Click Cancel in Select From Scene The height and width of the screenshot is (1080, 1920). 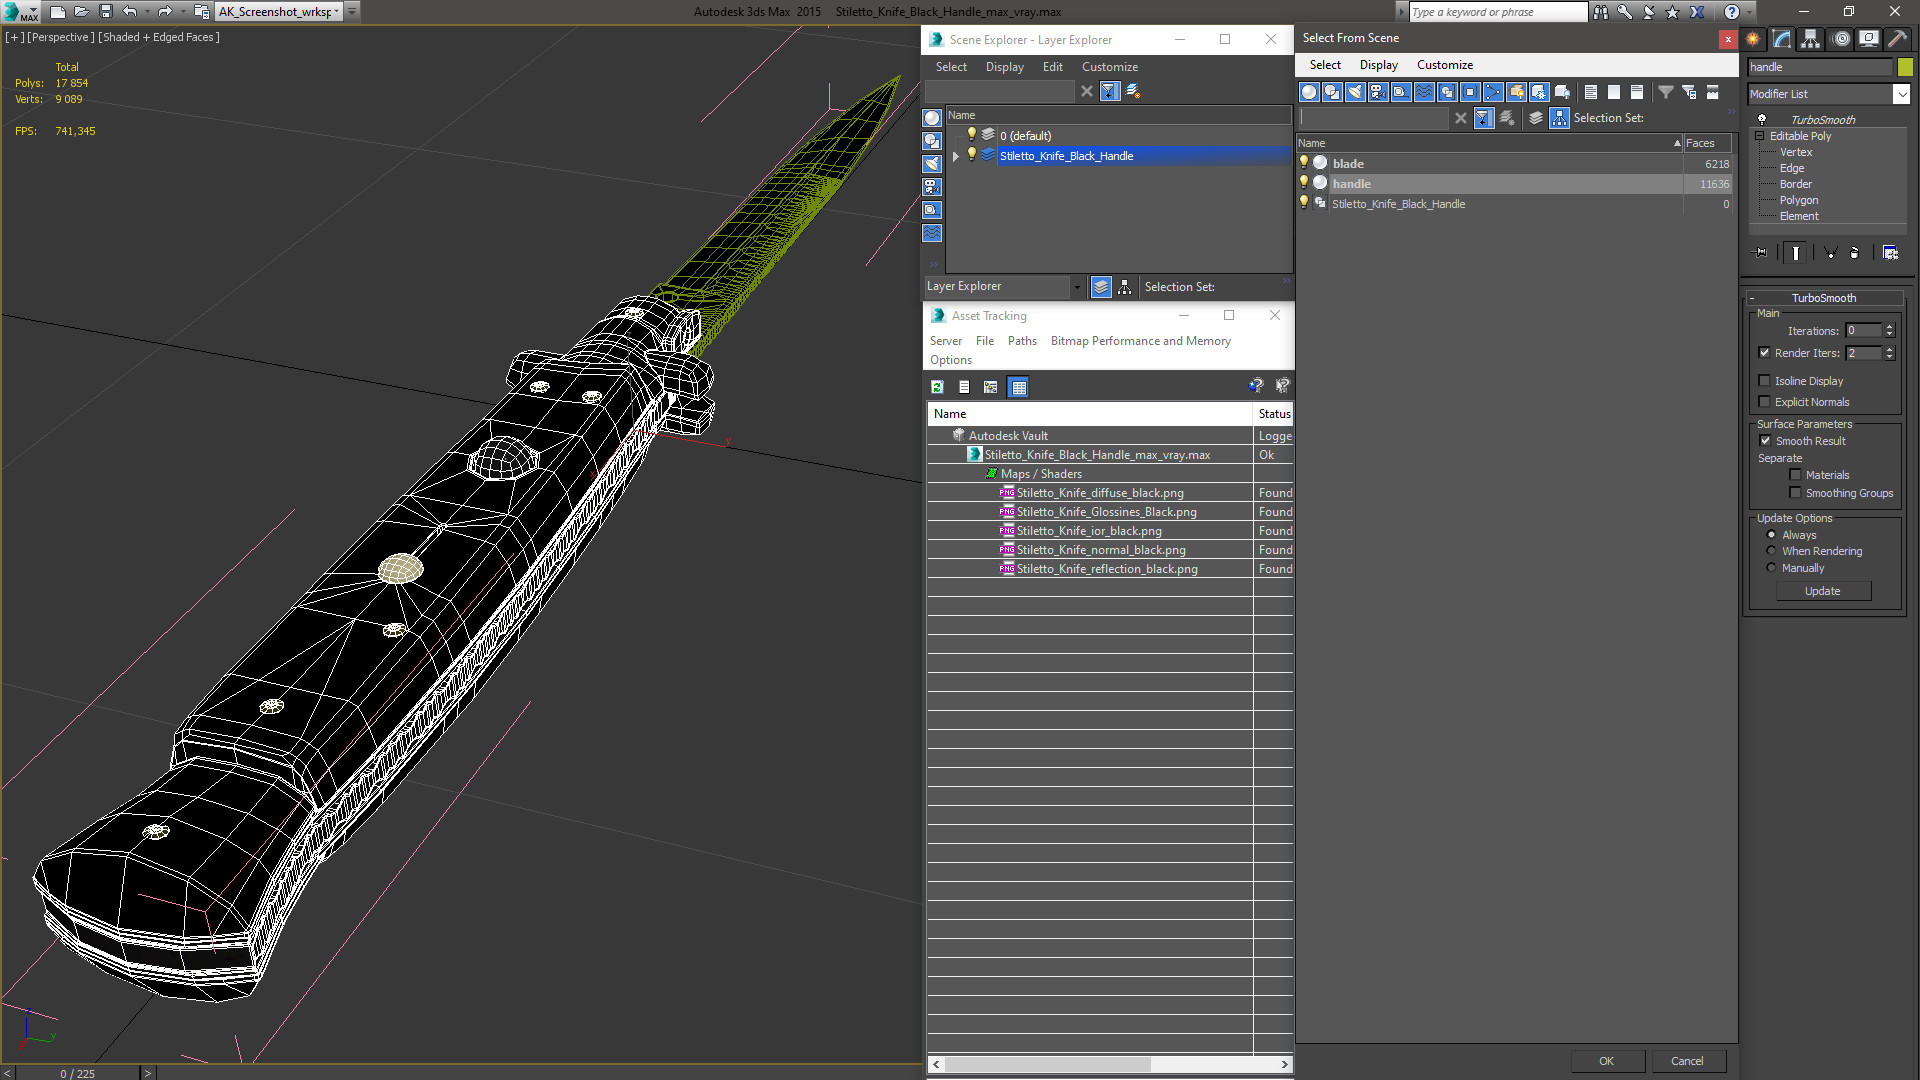click(1687, 1061)
